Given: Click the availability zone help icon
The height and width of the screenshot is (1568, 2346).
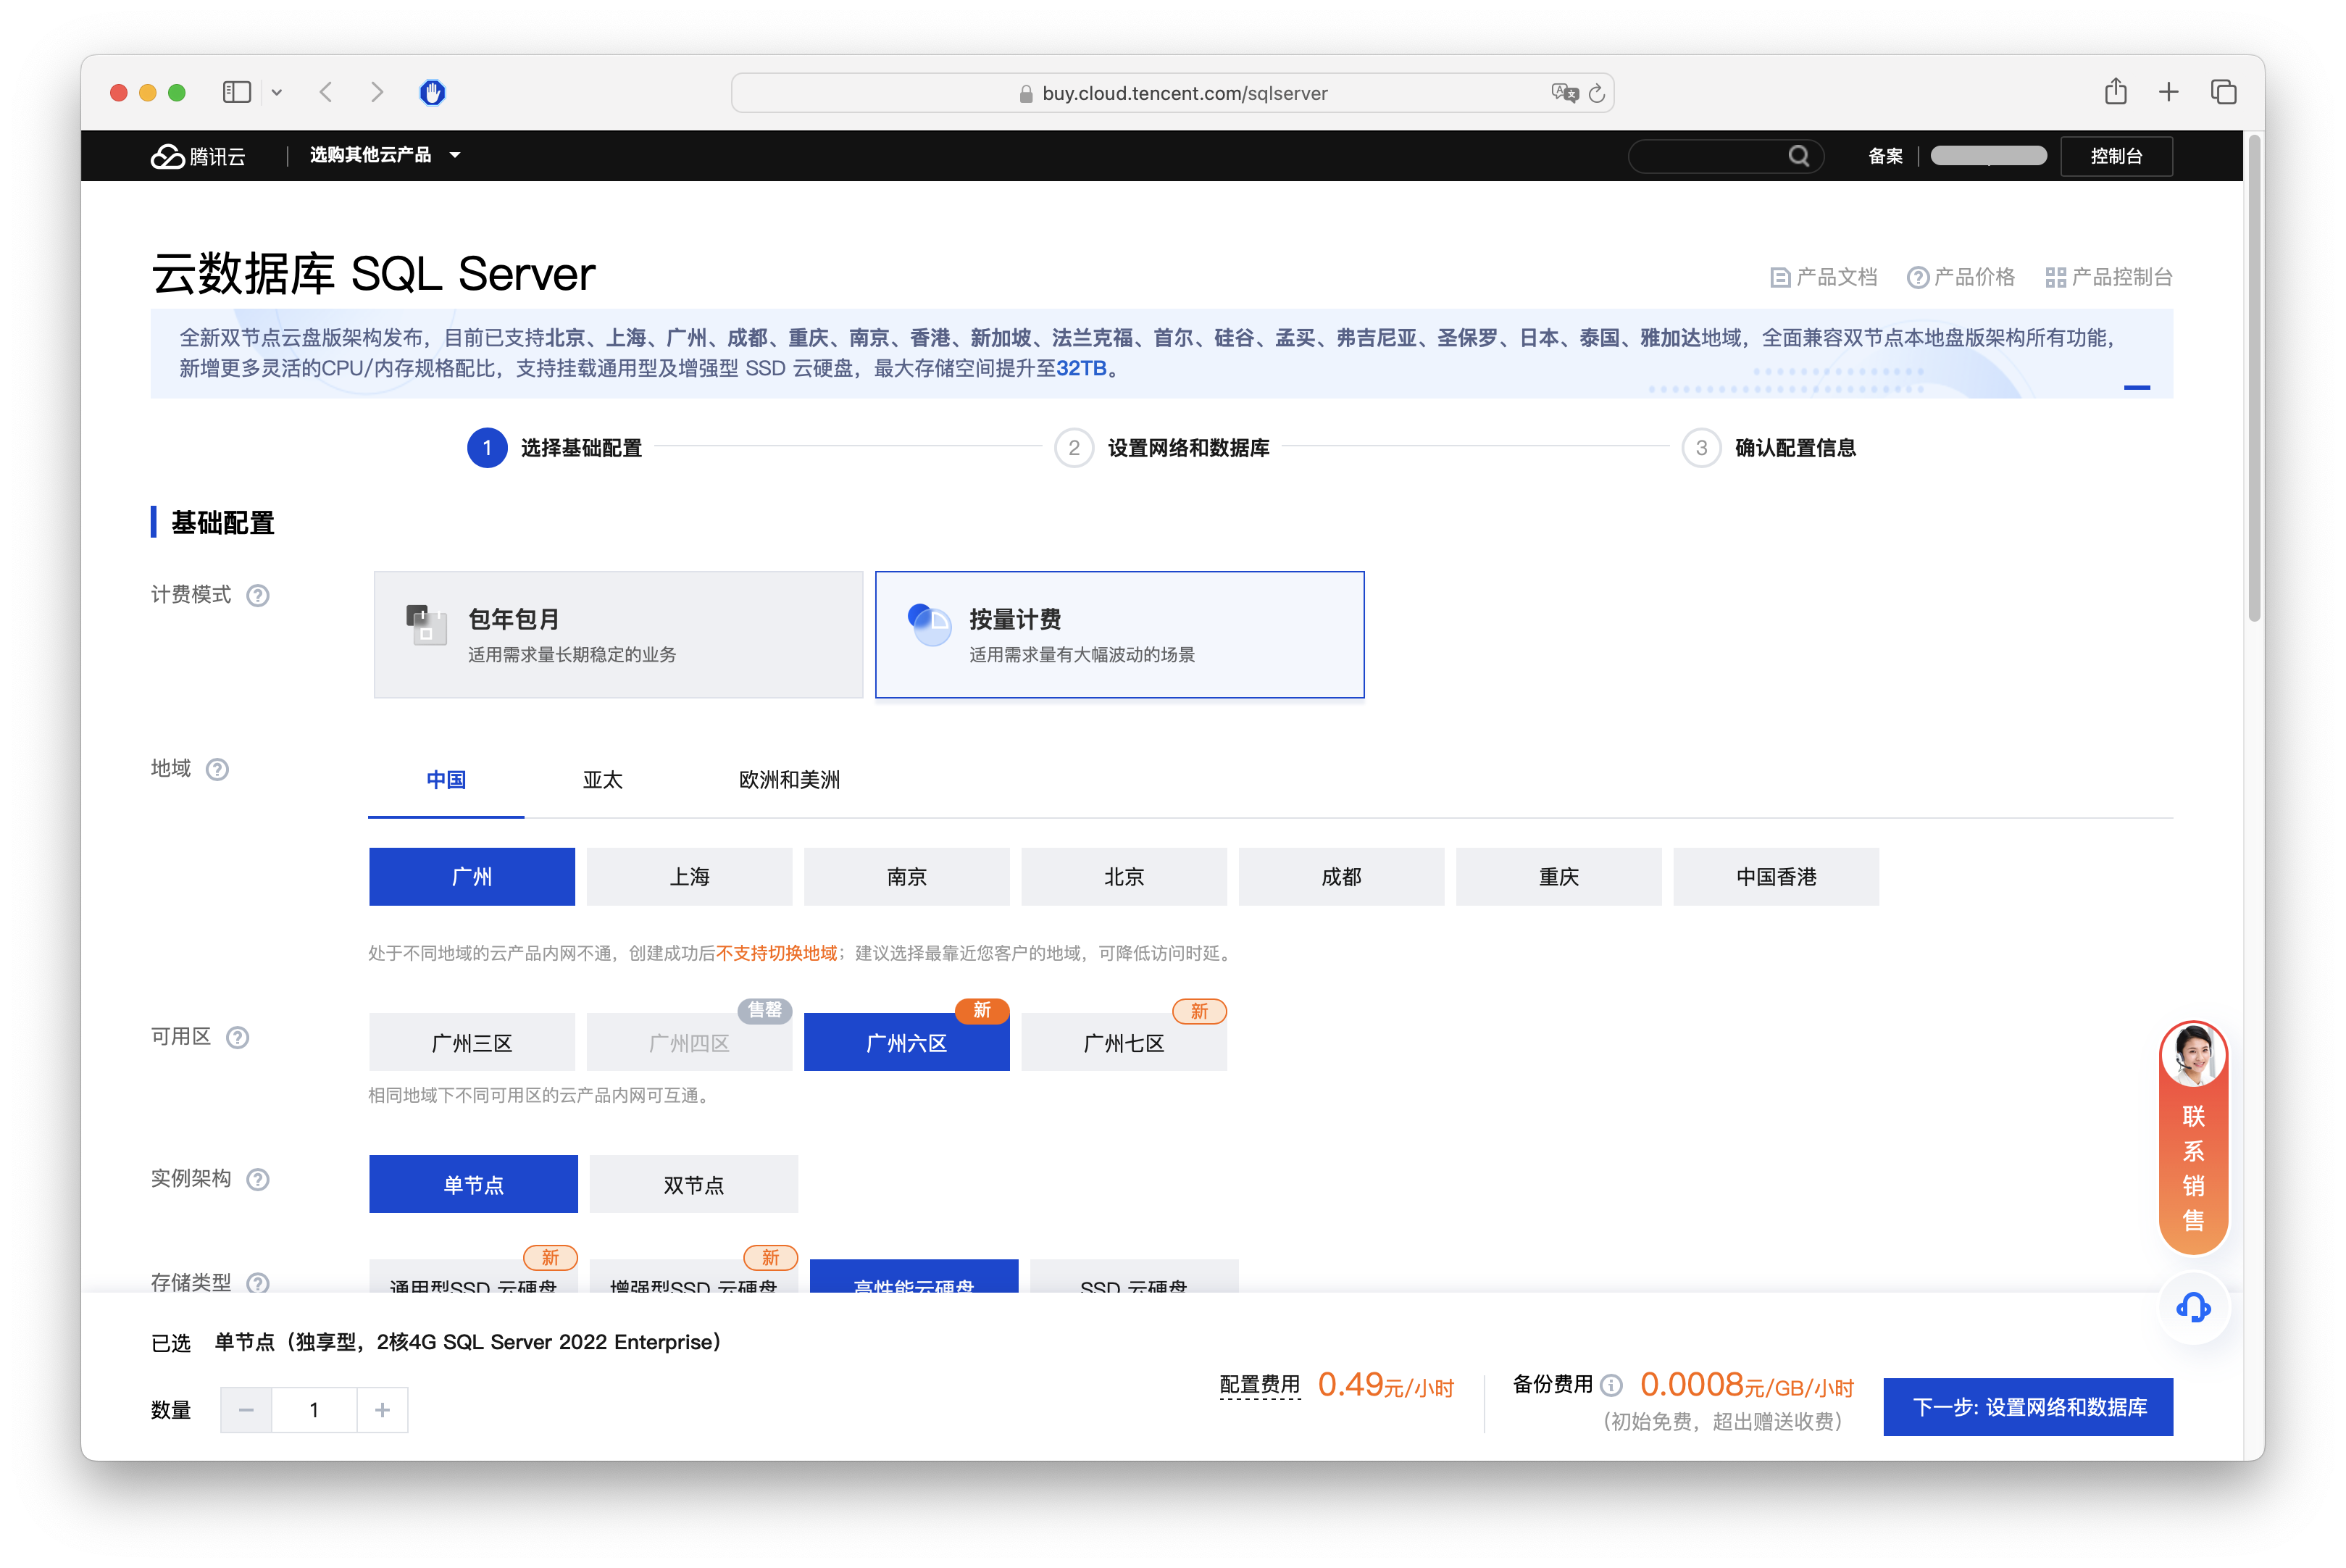Looking at the screenshot, I should pos(237,1037).
